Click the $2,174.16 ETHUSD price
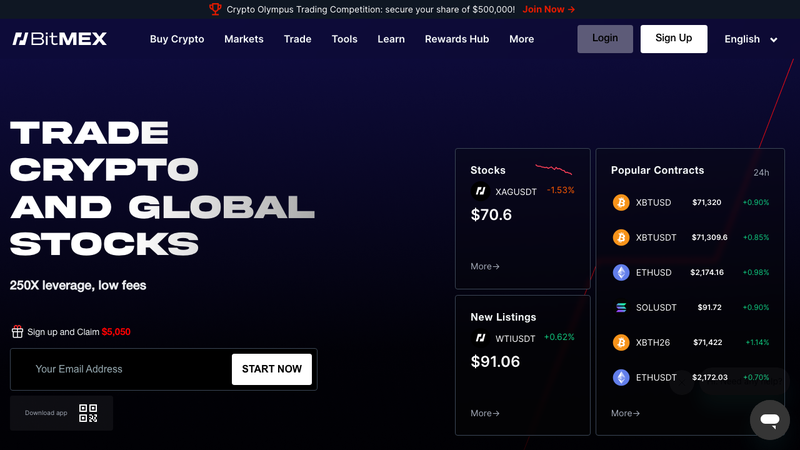 [707, 272]
